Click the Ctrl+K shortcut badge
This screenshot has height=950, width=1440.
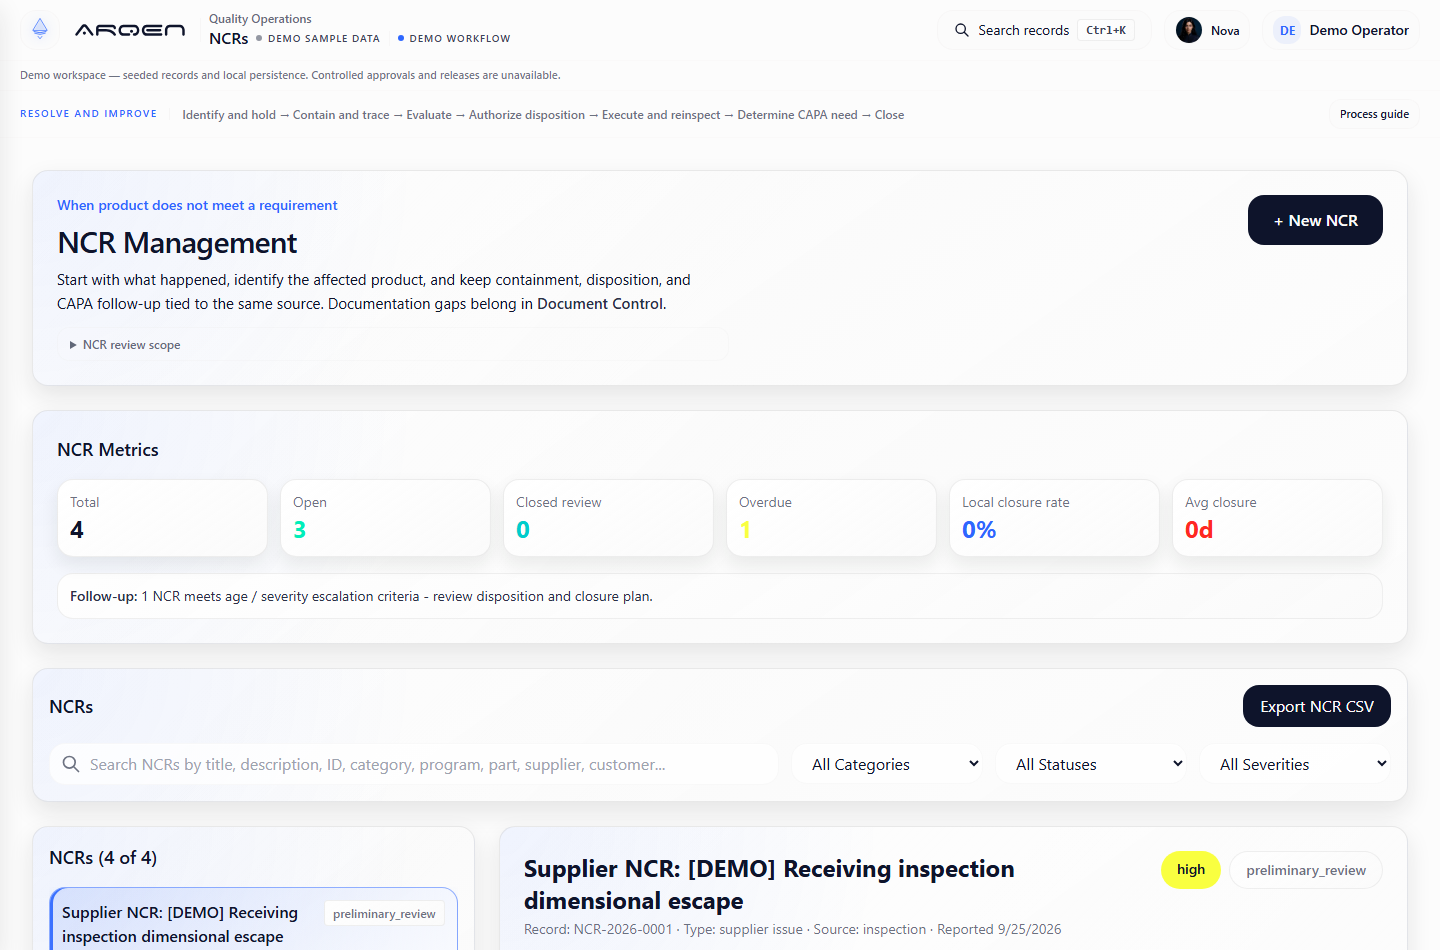click(x=1106, y=30)
